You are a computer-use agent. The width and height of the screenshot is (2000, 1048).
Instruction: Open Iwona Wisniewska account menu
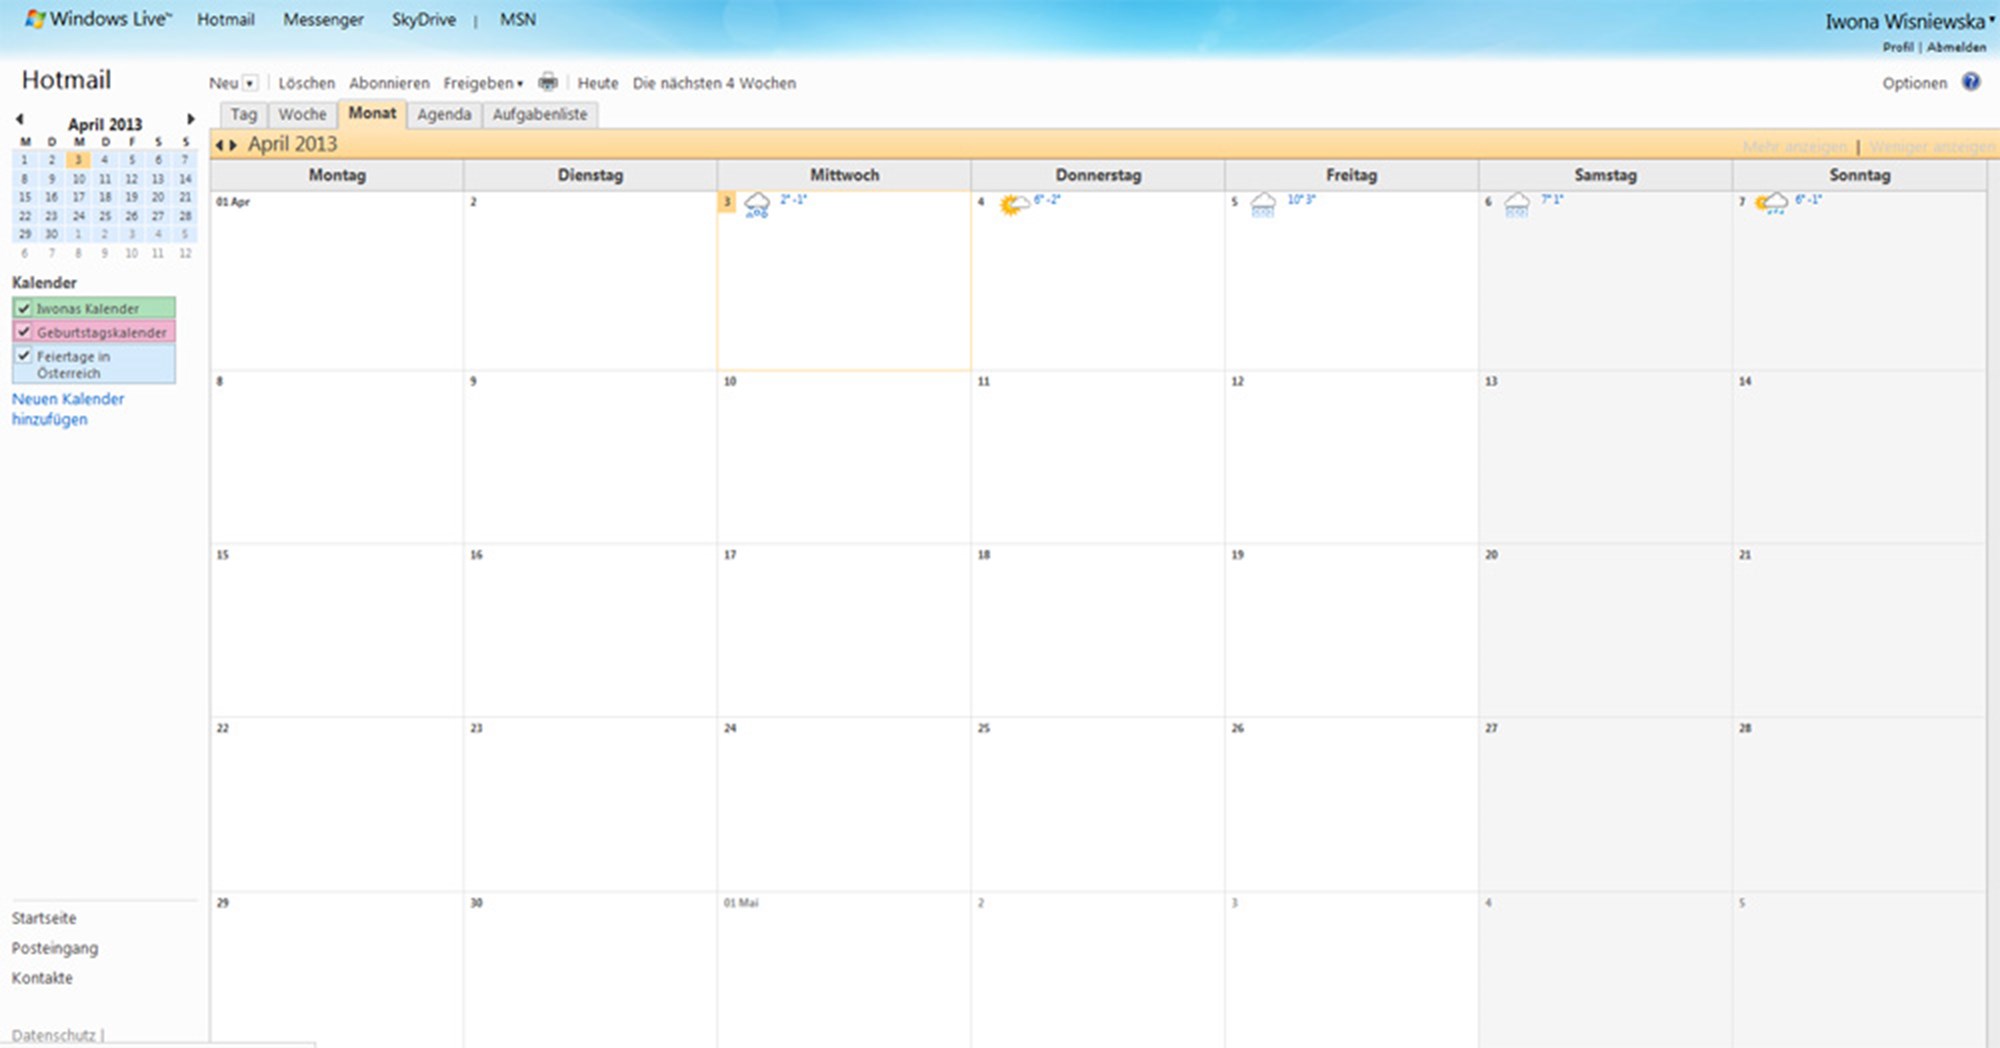[1909, 21]
